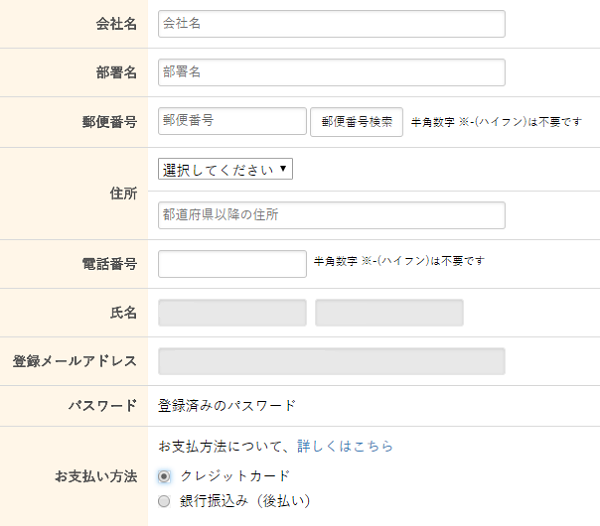Click the 都道府県以降の住所 address field
Image resolution: width=600 pixels, height=526 pixels.
pos(331,215)
